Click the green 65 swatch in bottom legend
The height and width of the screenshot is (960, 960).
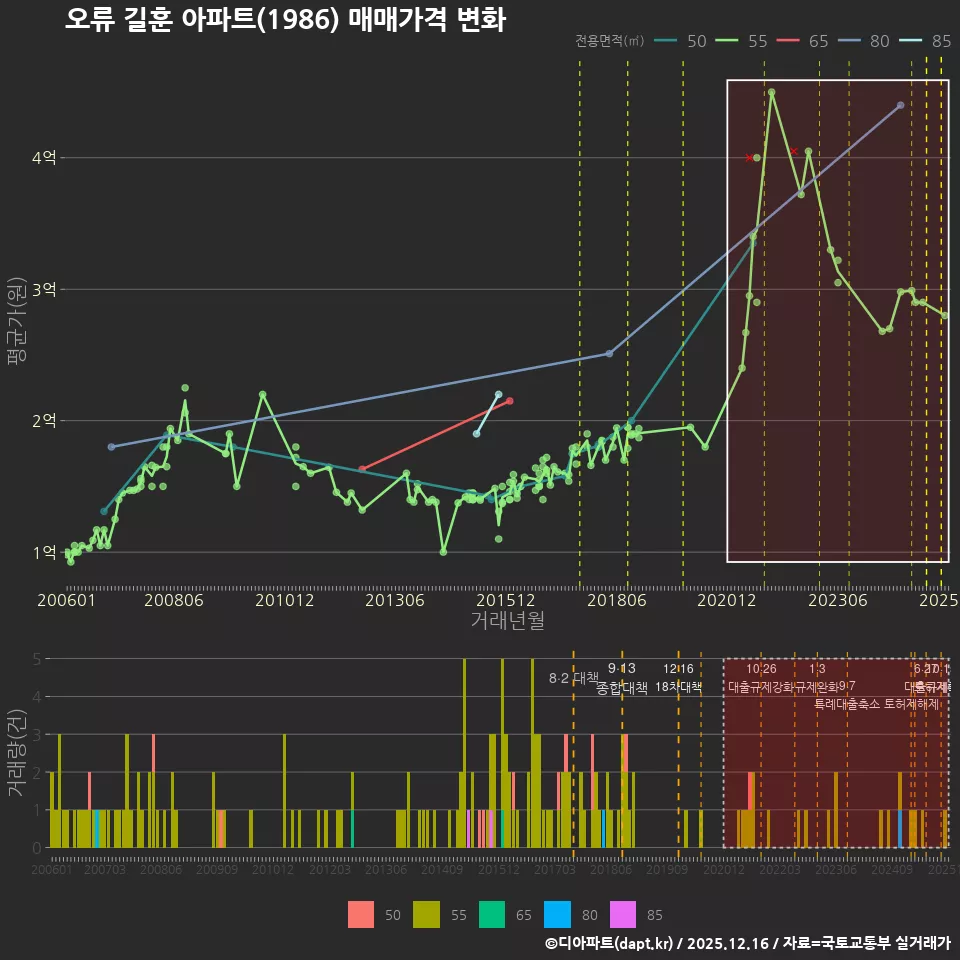click(493, 914)
